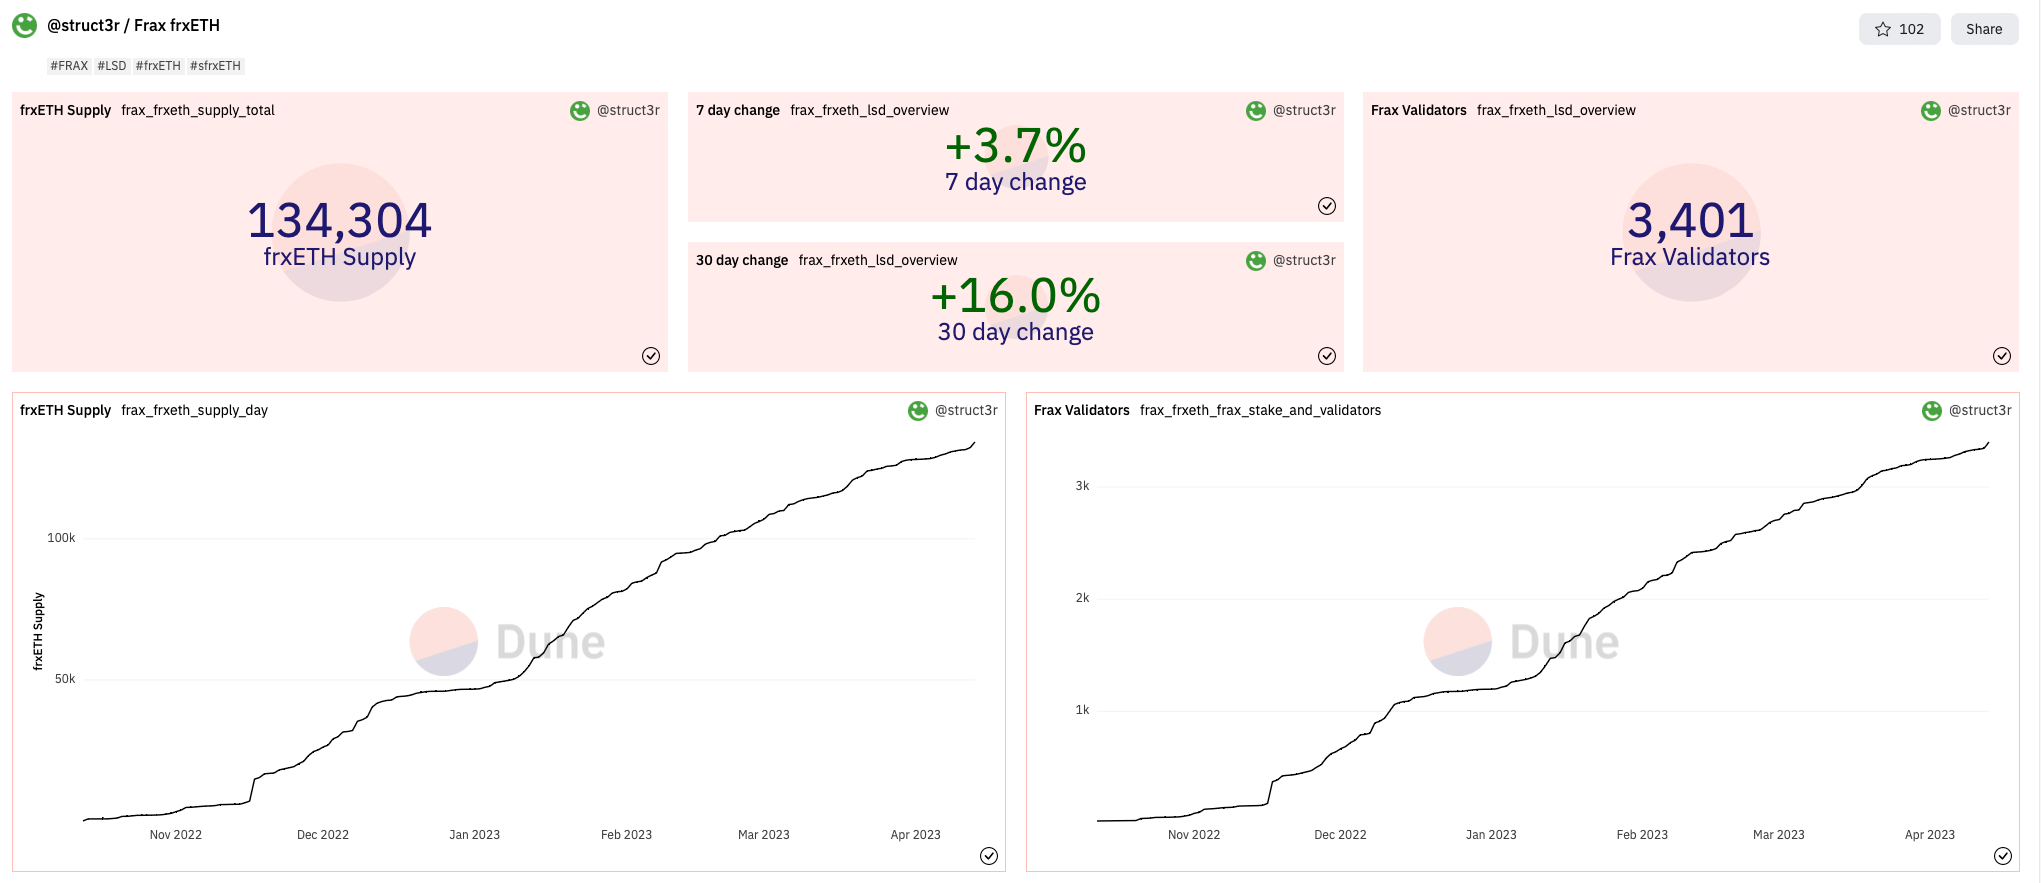Click the checkmark icon on frxETH Supply chart
Screen dimensions: 2041x883
point(989,856)
